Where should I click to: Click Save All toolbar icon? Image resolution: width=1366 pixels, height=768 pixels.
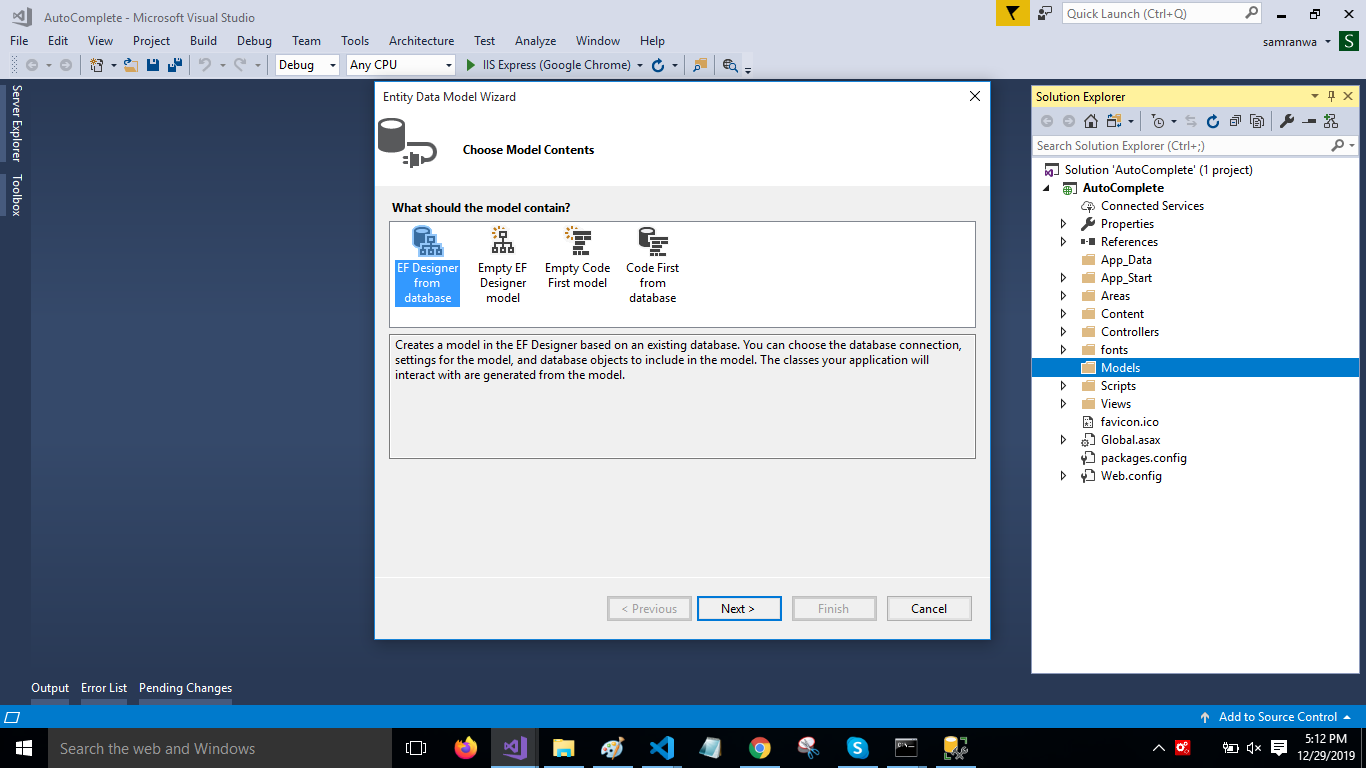[174, 65]
